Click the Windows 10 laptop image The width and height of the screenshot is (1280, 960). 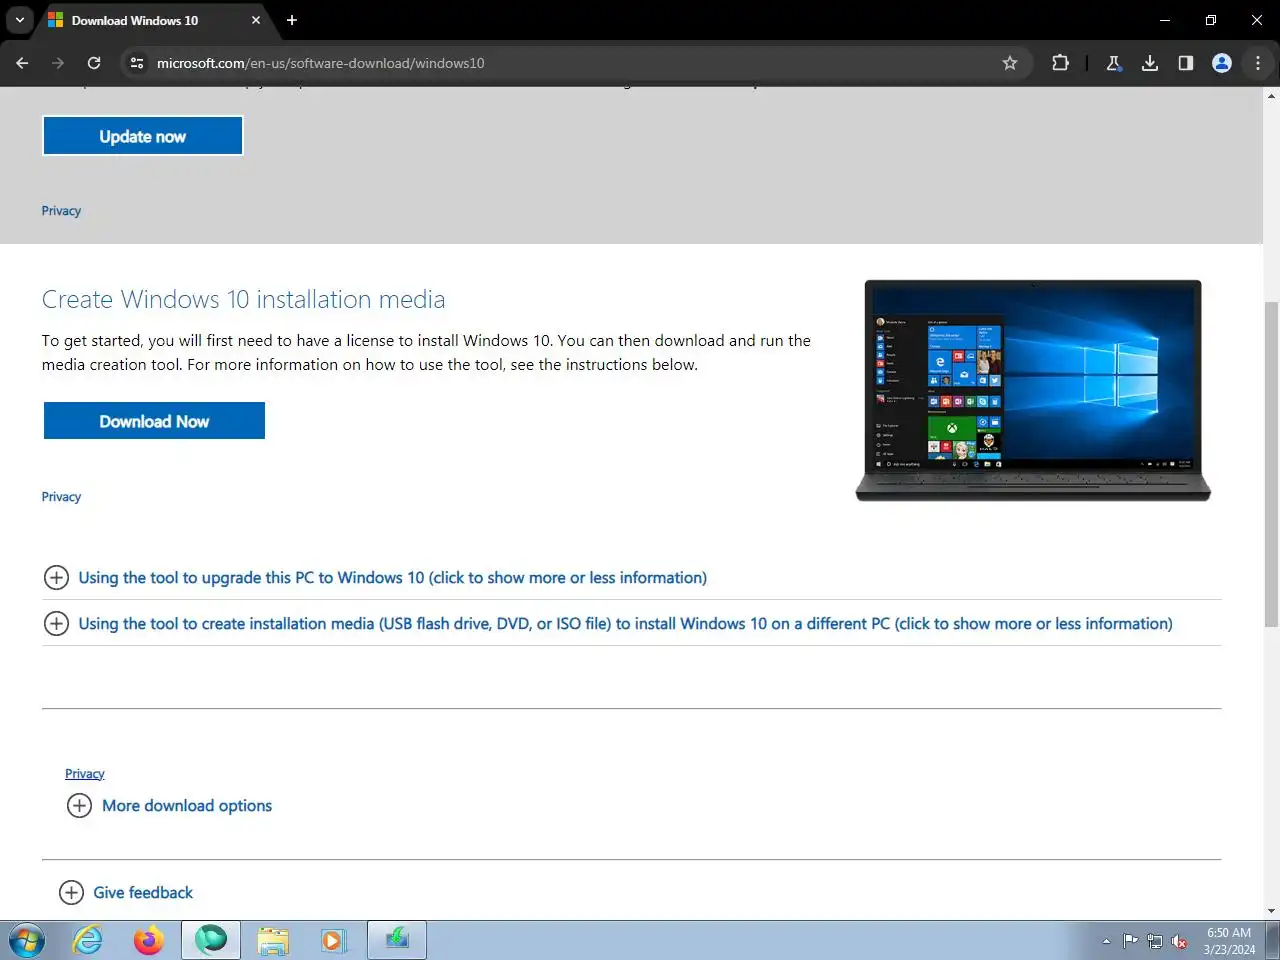click(x=1033, y=391)
